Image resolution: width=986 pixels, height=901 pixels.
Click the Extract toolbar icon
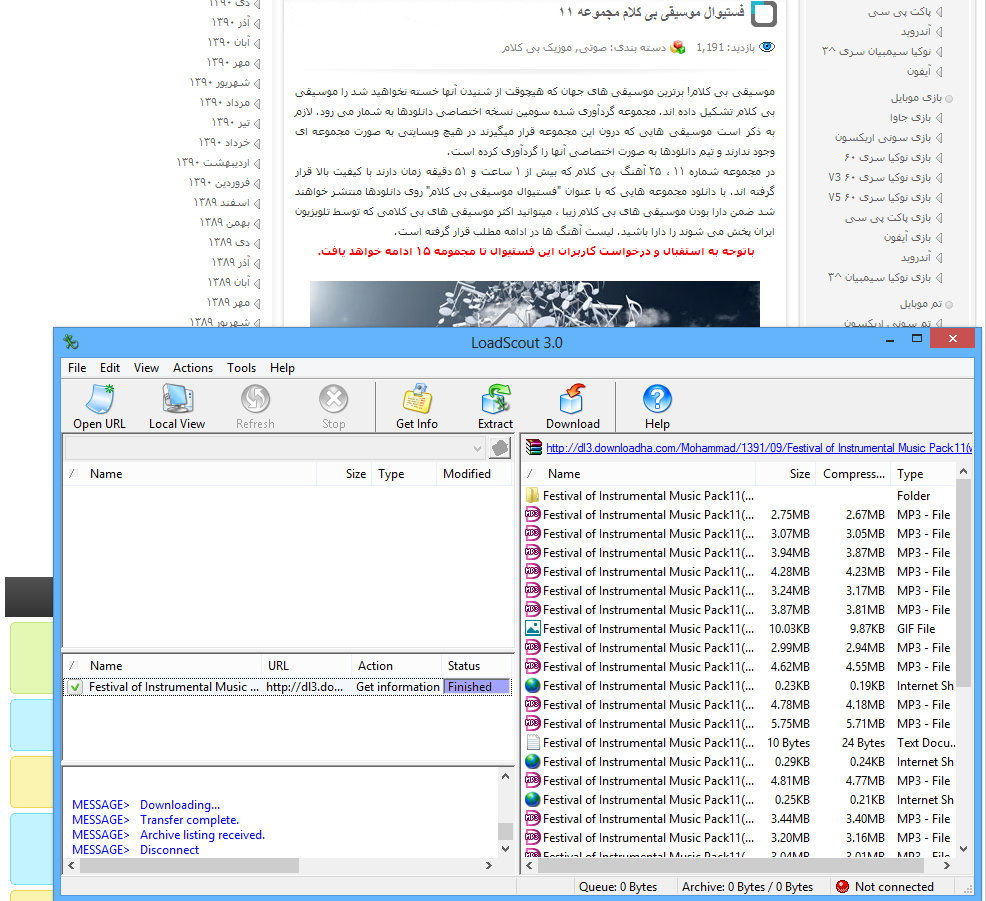[x=495, y=400]
